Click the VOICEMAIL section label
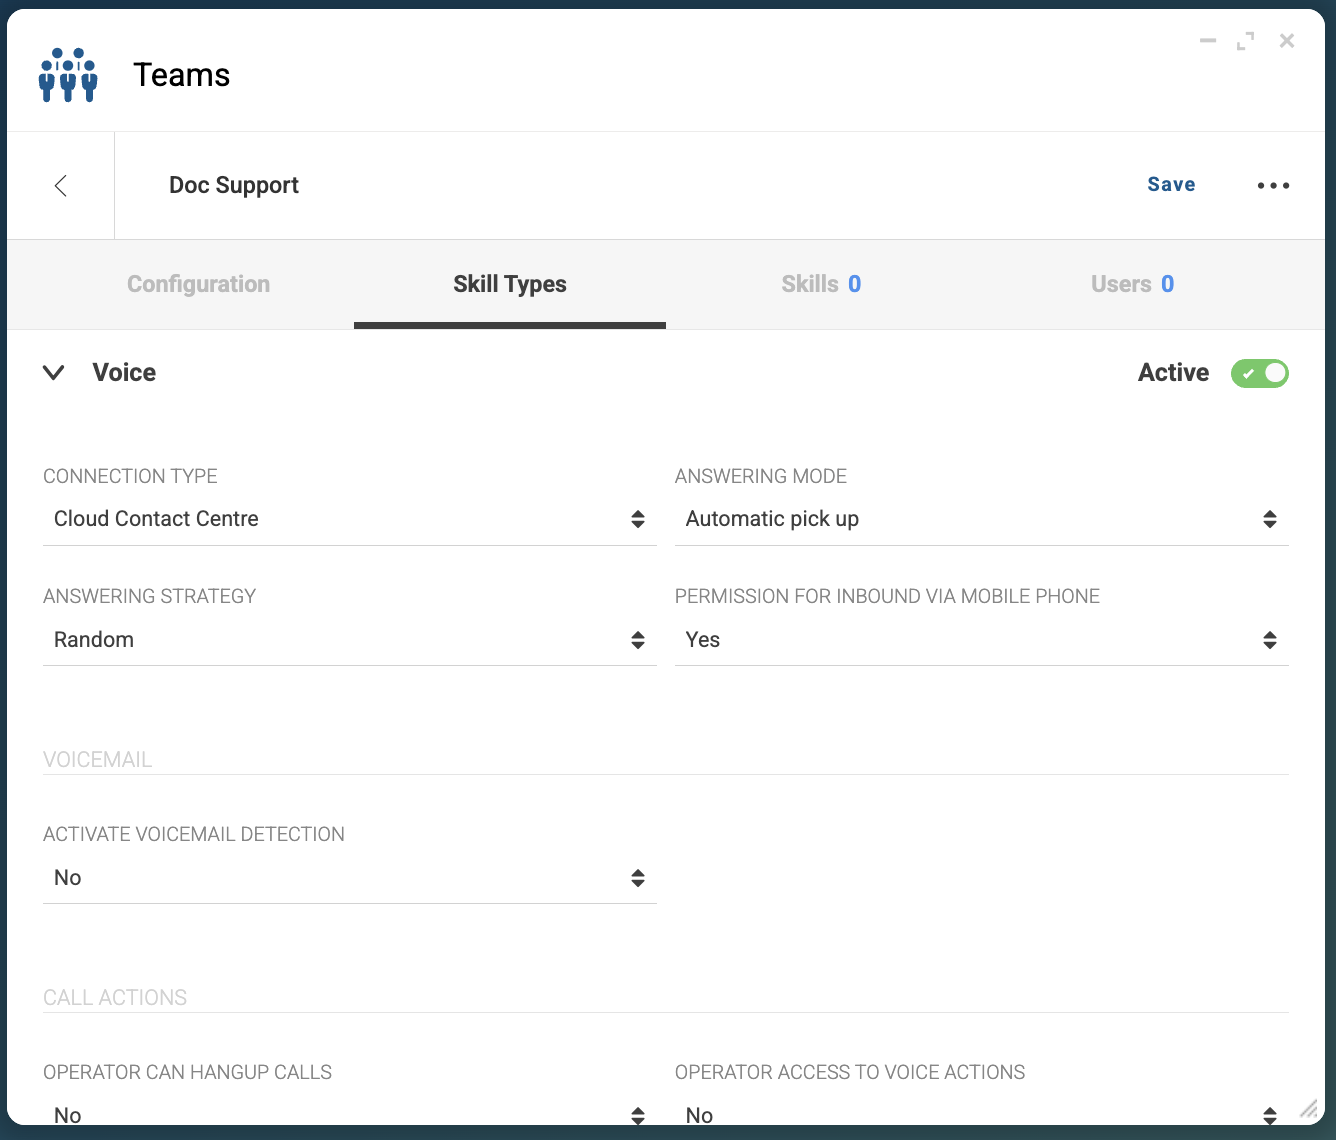The height and width of the screenshot is (1140, 1336). 98,759
